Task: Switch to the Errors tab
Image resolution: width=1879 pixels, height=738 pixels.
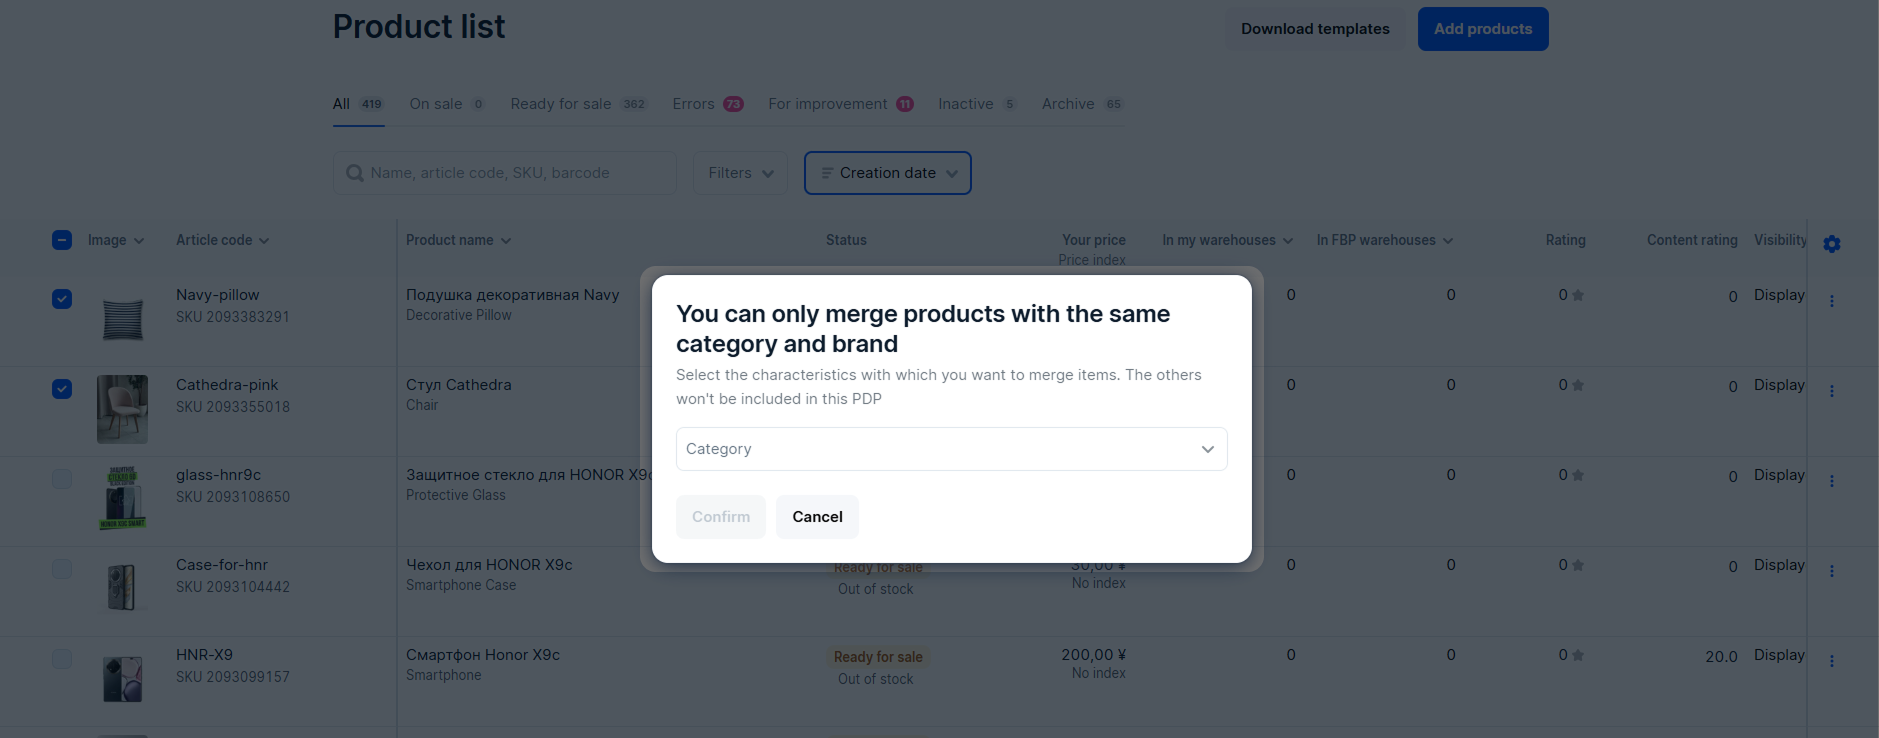Action: [706, 104]
